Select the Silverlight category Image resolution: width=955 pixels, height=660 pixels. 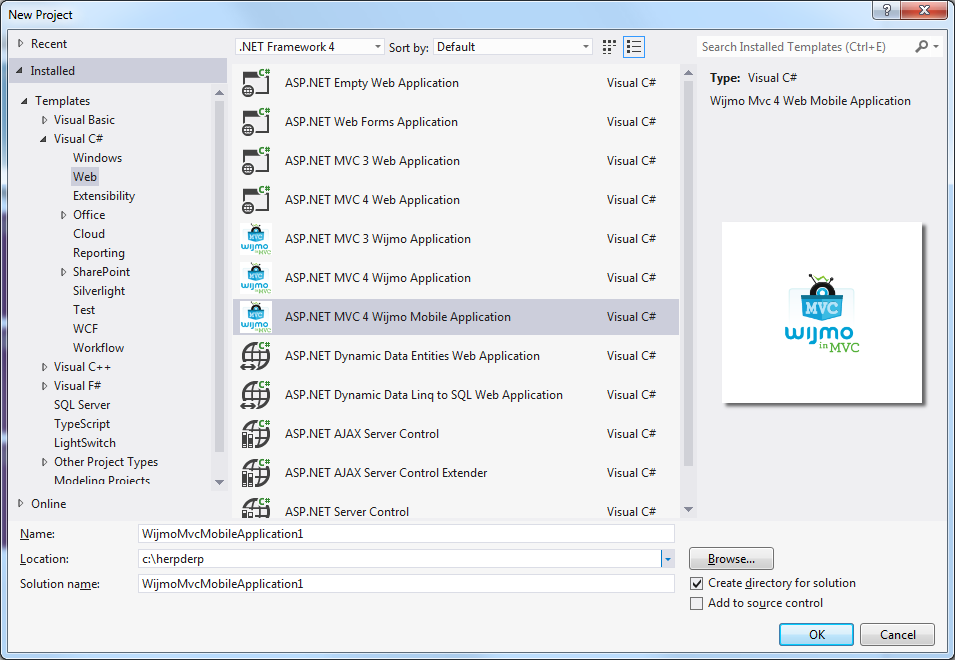click(x=99, y=291)
